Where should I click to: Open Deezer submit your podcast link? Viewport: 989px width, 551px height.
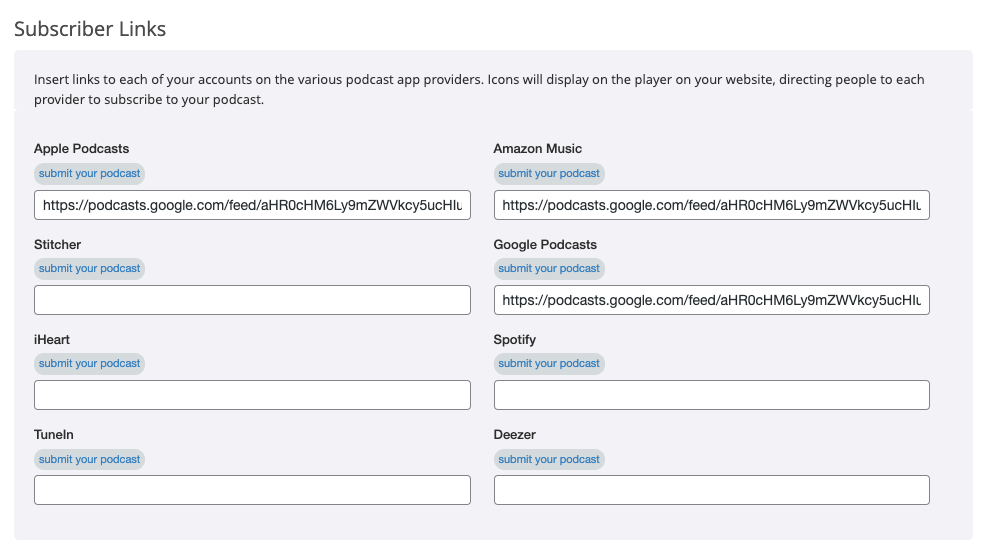point(549,460)
